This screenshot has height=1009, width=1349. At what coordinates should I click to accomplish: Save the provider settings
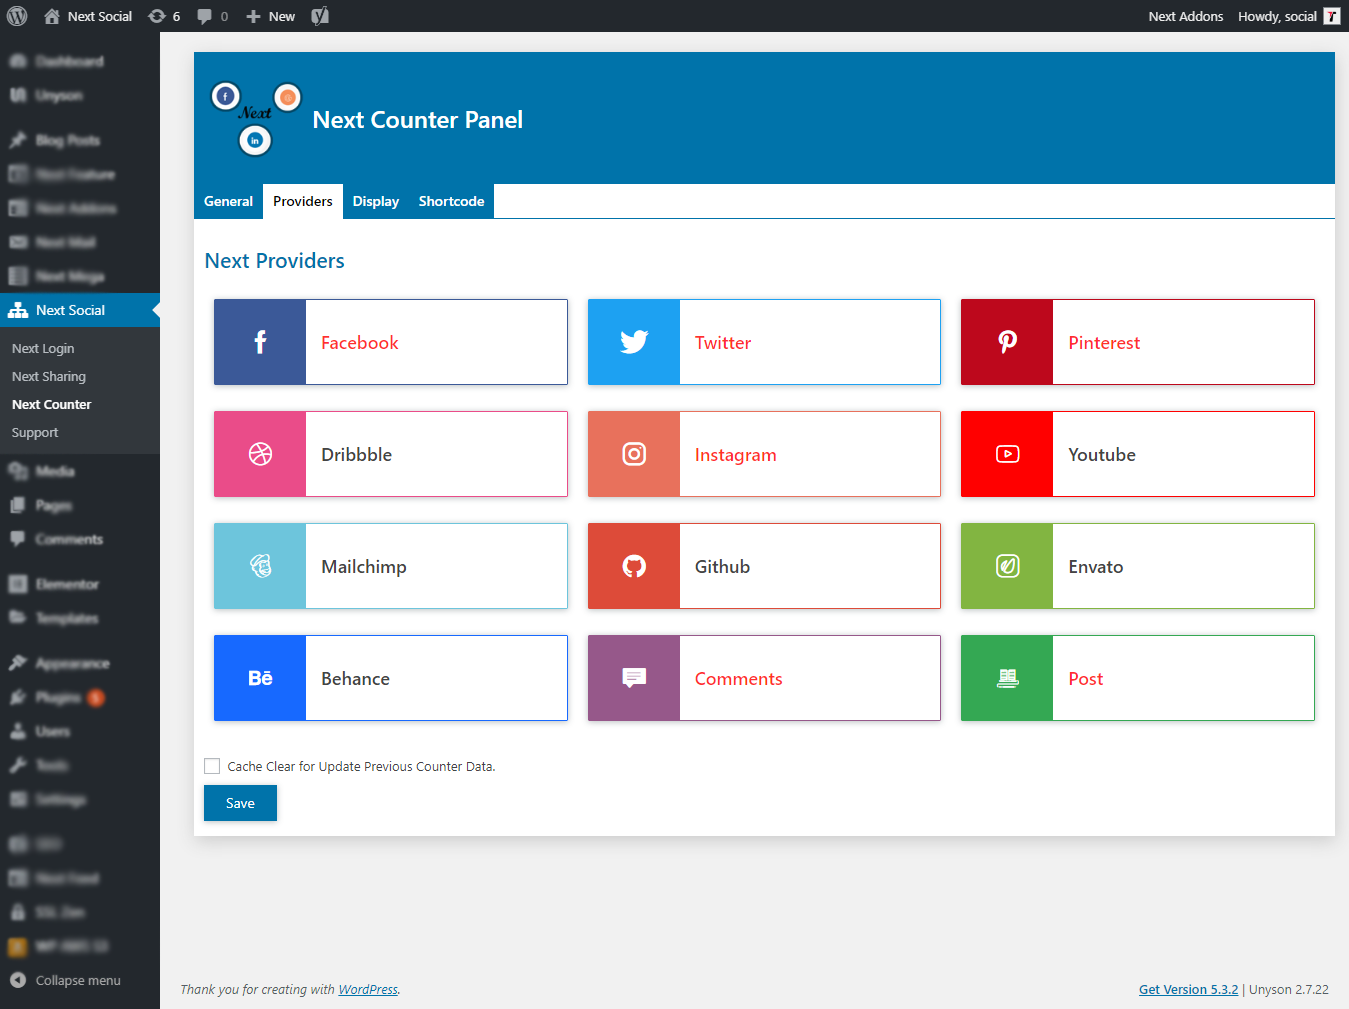240,803
